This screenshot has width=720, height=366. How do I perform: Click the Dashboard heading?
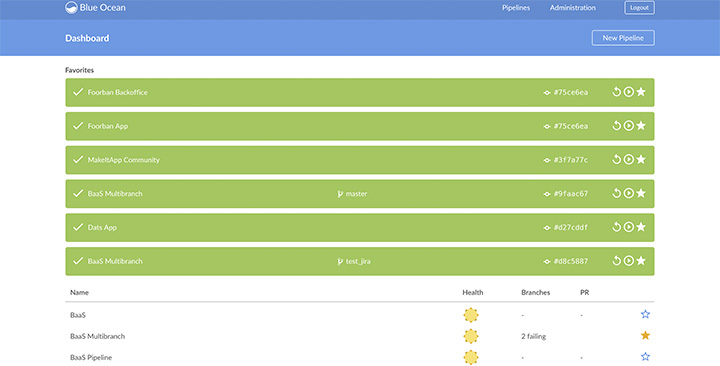click(x=87, y=38)
